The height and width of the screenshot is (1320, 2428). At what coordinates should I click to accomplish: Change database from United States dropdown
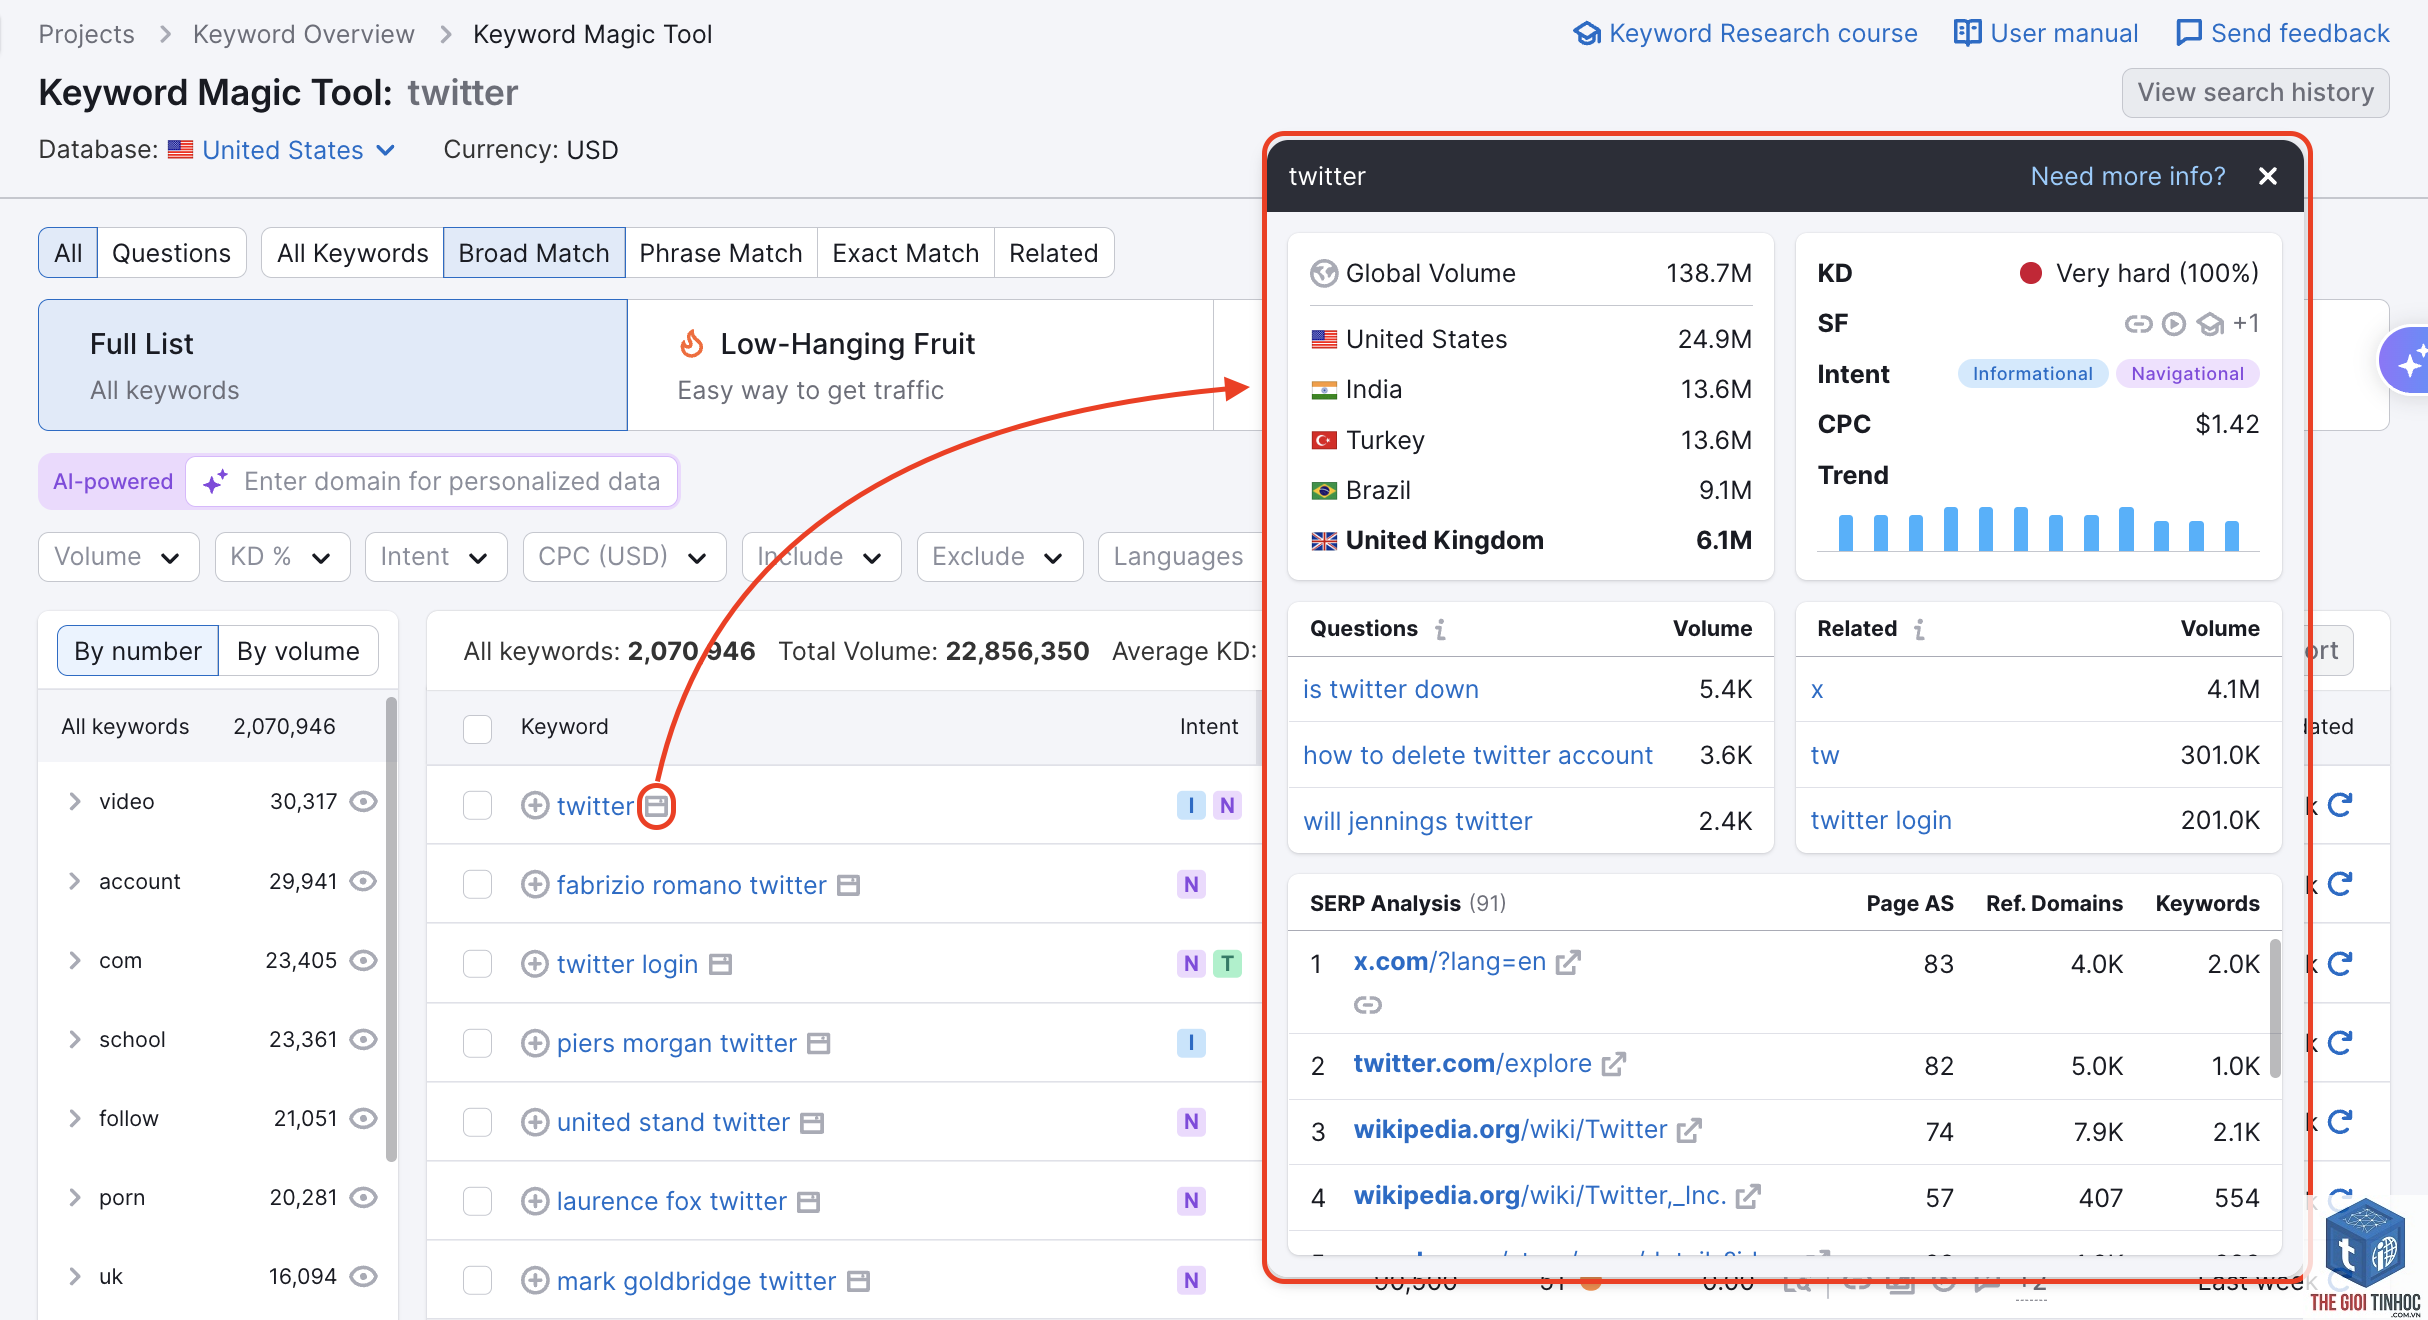[283, 150]
